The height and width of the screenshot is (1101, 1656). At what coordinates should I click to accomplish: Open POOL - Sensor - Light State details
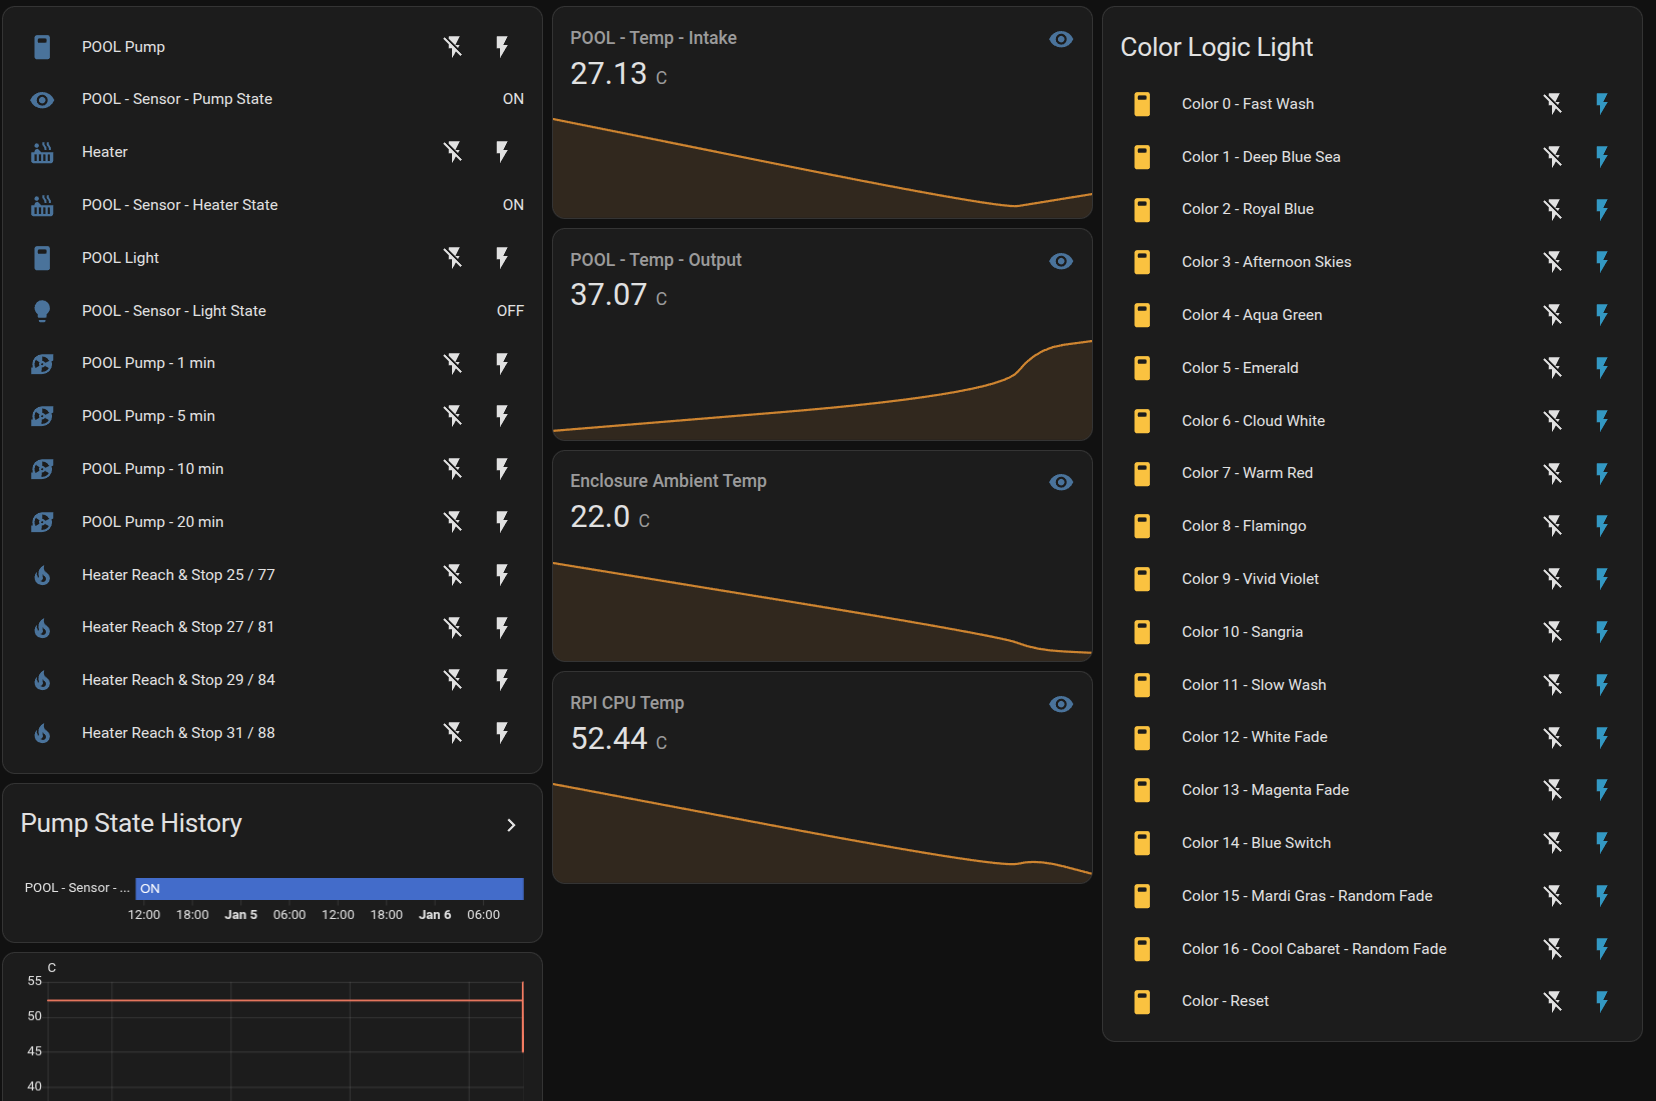coord(174,311)
